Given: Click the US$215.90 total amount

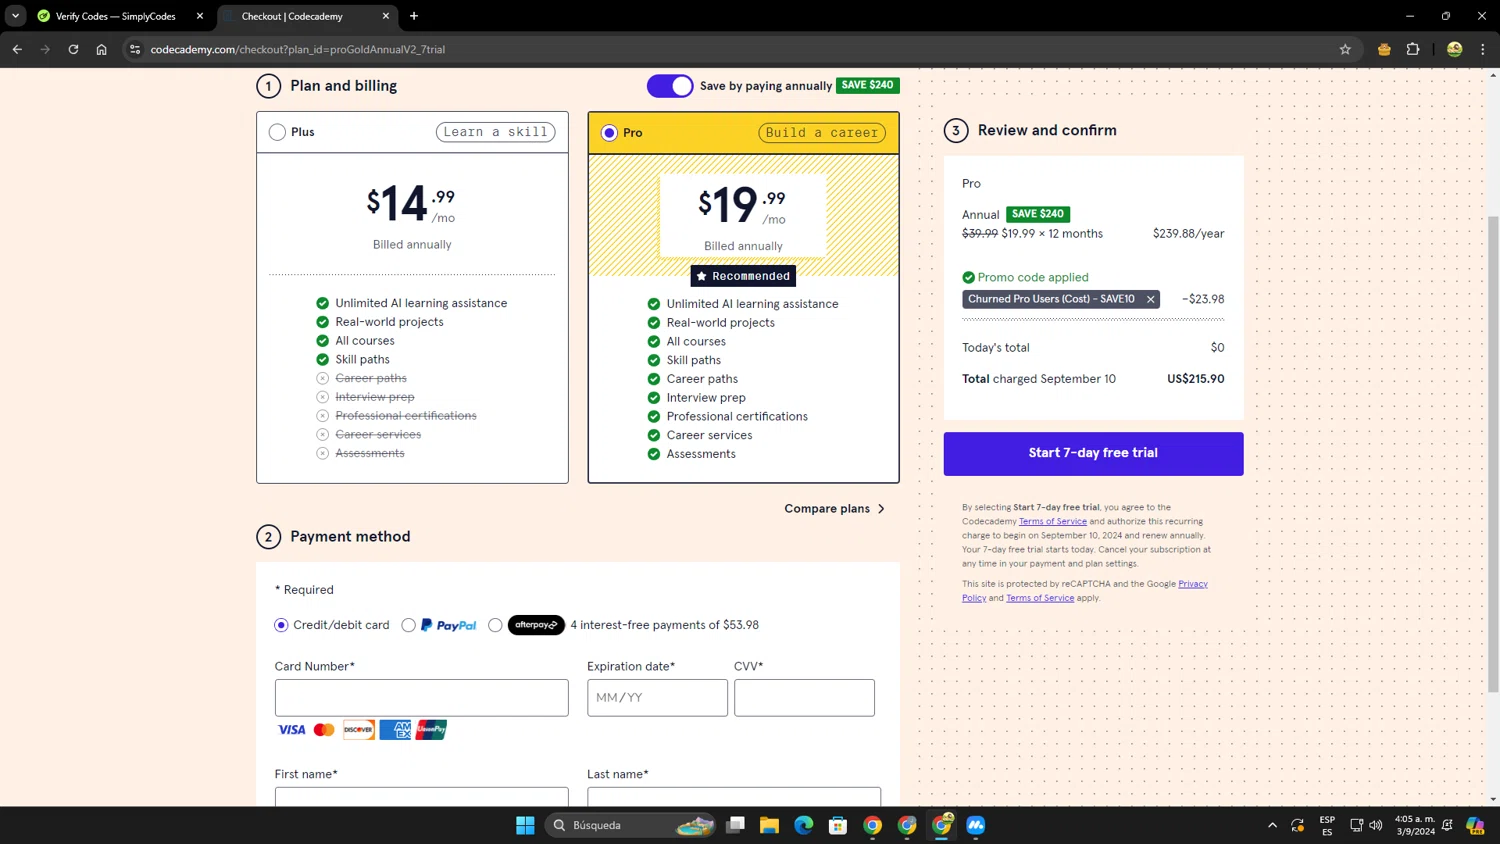Looking at the screenshot, I should point(1195,379).
